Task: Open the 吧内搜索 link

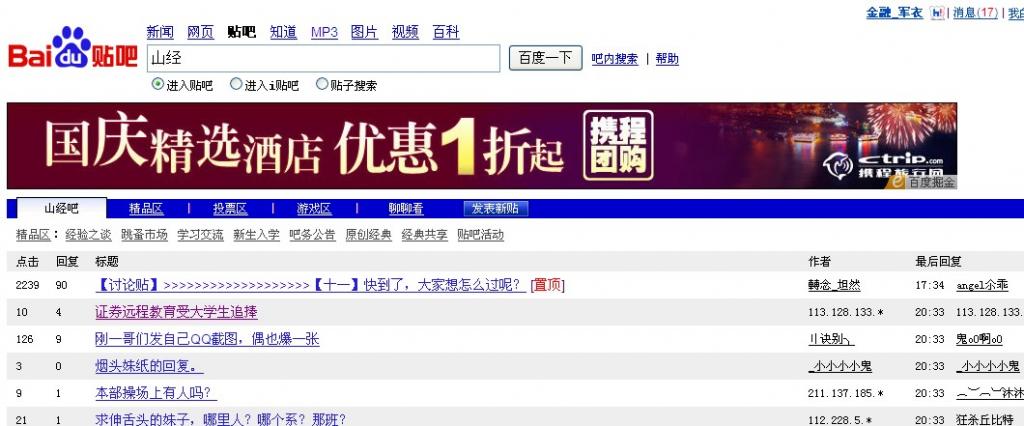Action: pos(614,59)
